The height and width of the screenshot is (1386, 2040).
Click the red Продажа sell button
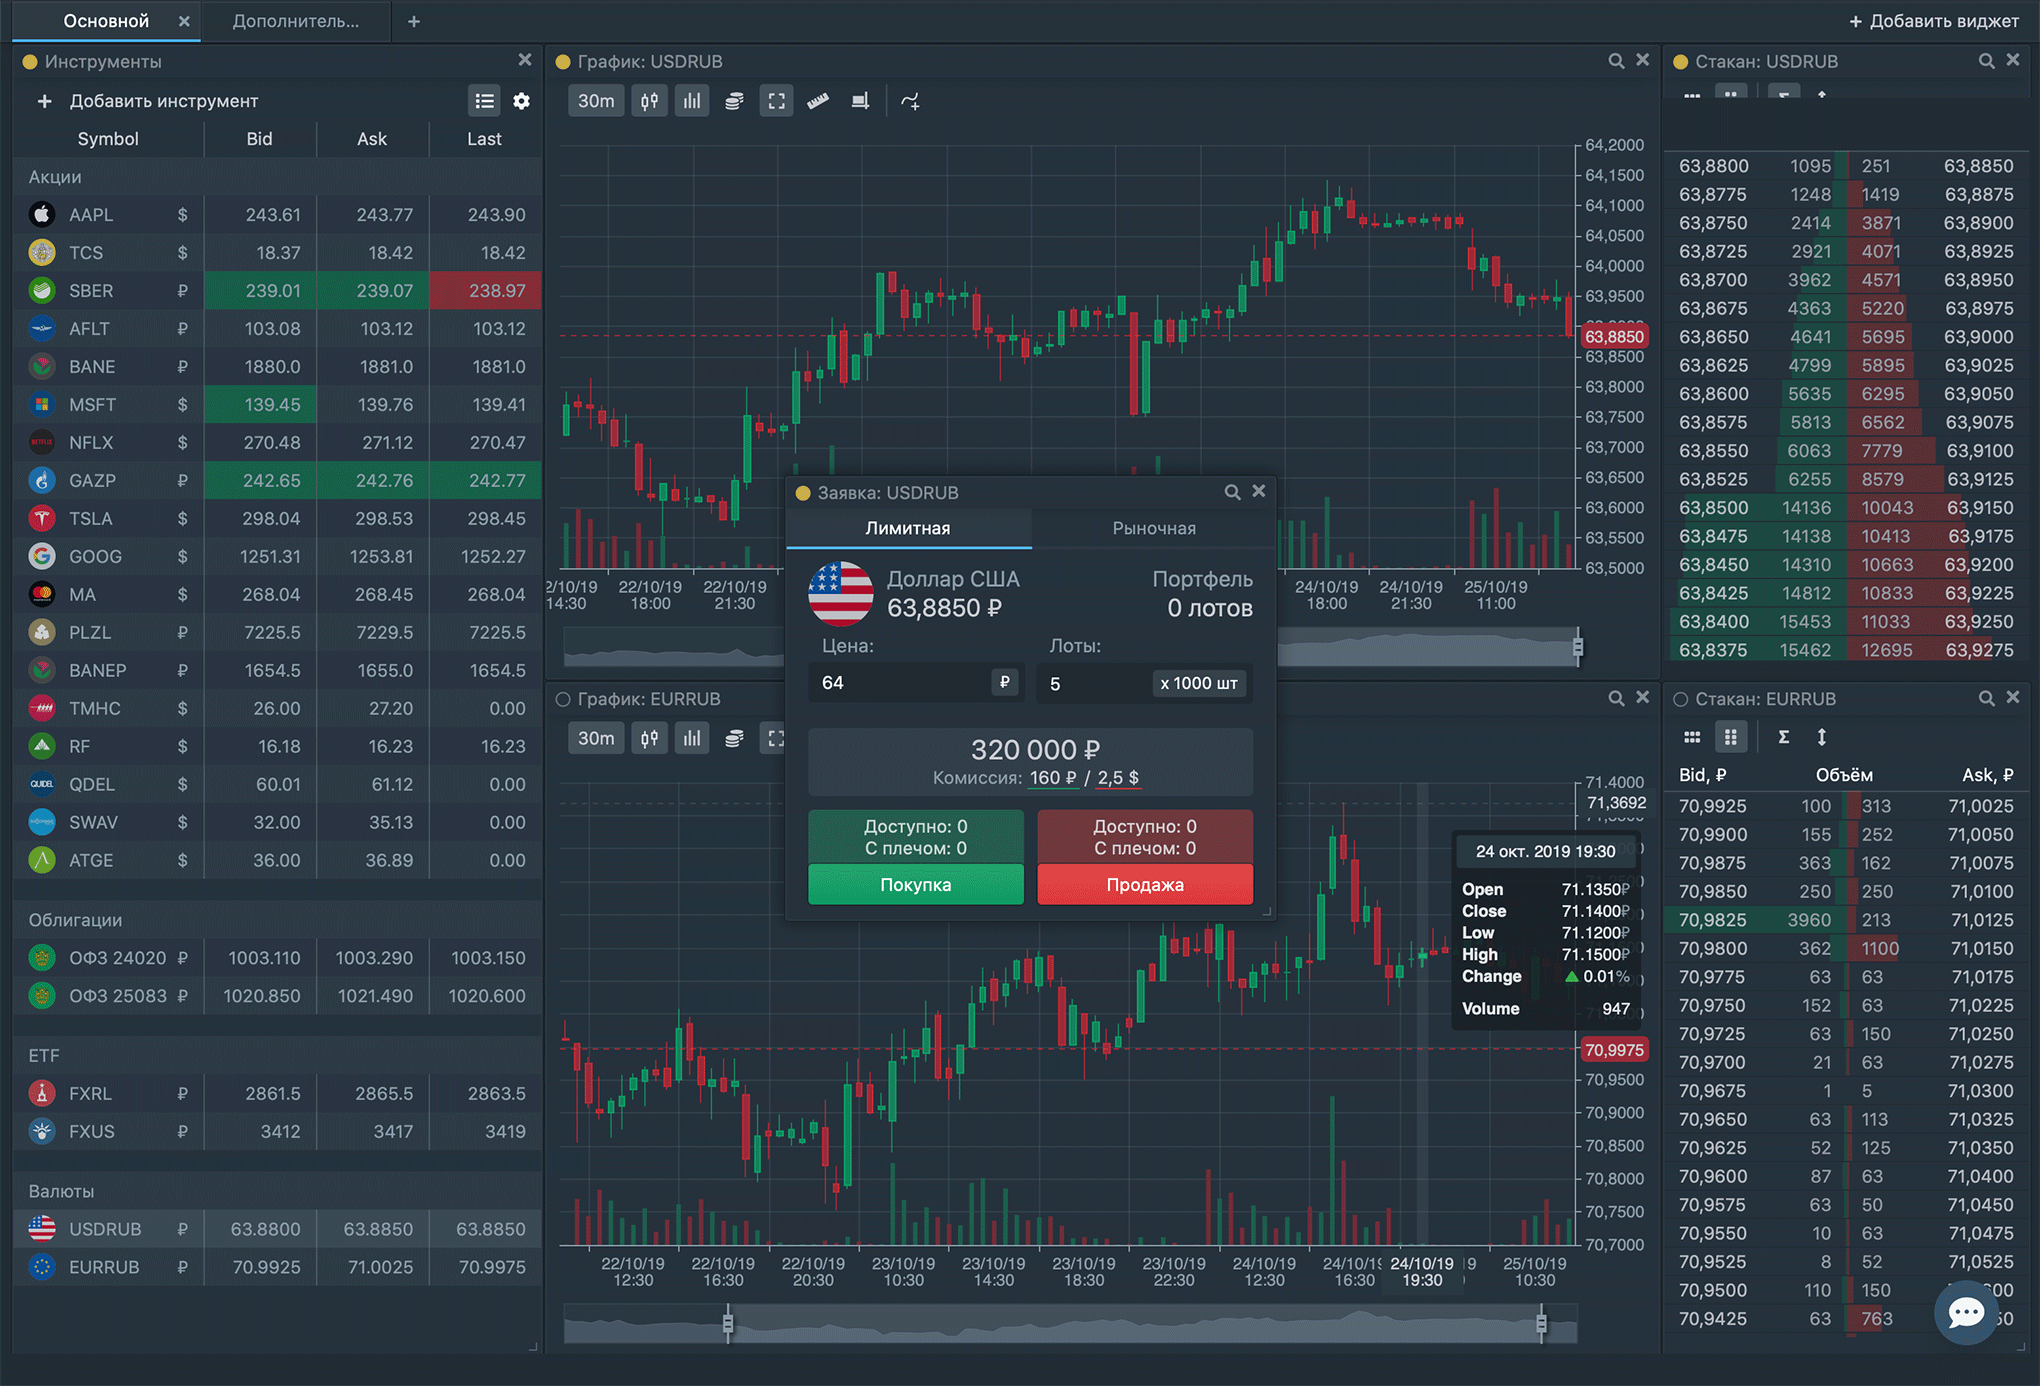[1145, 885]
